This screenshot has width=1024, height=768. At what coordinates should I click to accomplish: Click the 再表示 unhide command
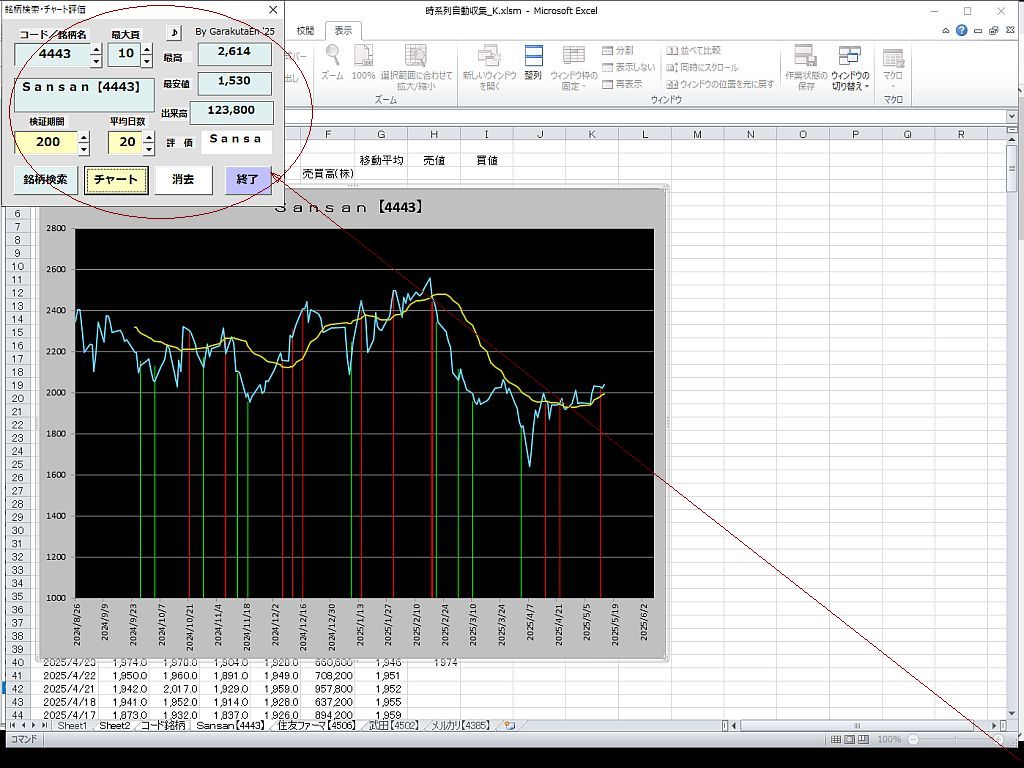pos(622,84)
